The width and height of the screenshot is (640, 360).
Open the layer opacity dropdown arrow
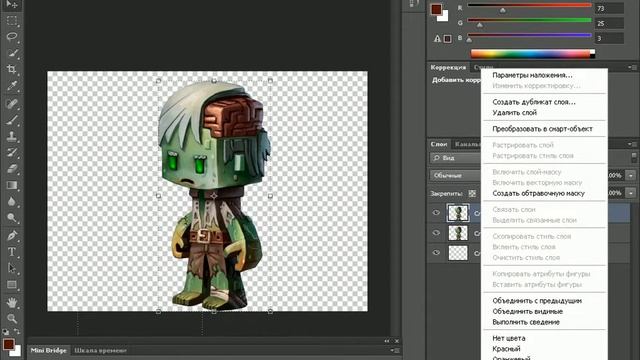pos(631,176)
